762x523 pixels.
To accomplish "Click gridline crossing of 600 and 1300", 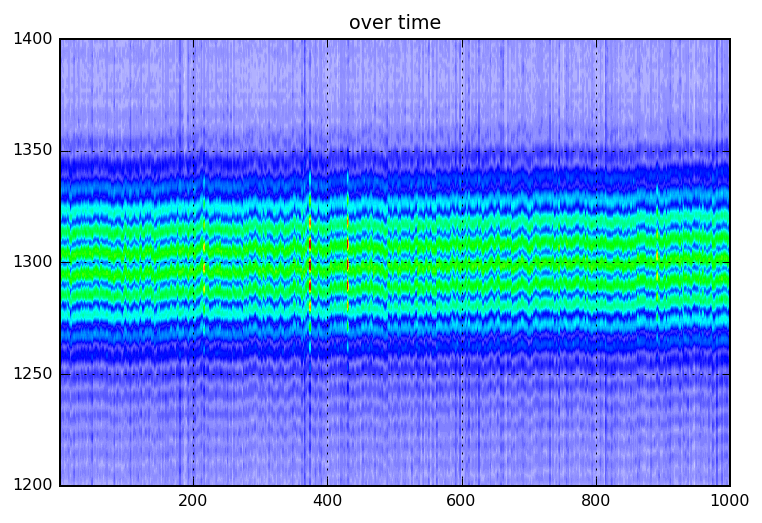I will pyautogui.click(x=462, y=262).
